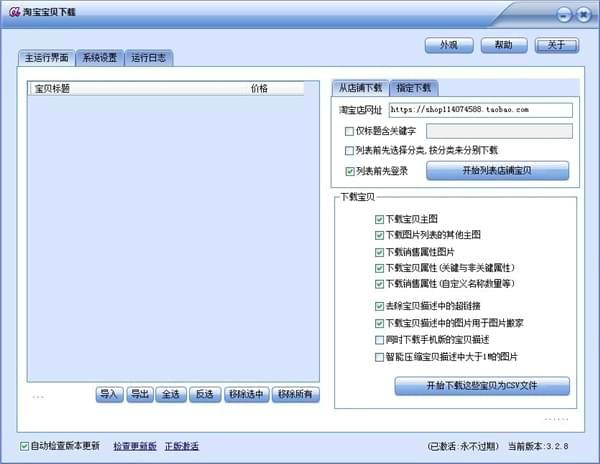
Task: Enable the 仅标题含关键字 checkbox
Action: tap(349, 132)
